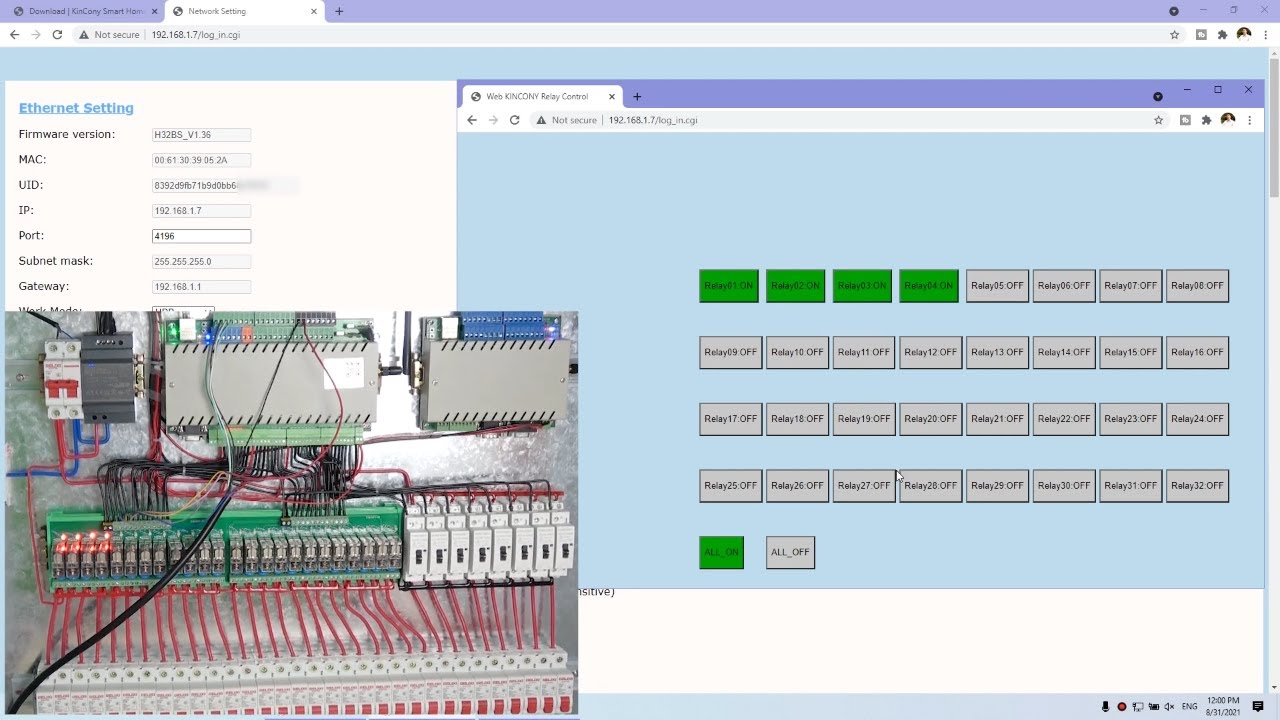Close the Web KINCONY Relay Control tab
Screen dimensions: 1280x720
point(611,97)
